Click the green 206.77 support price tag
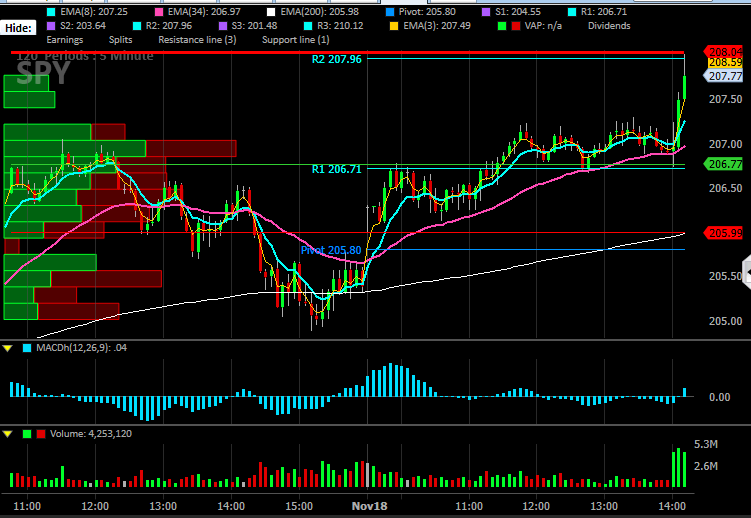Image resolution: width=751 pixels, height=518 pixels. [x=723, y=164]
